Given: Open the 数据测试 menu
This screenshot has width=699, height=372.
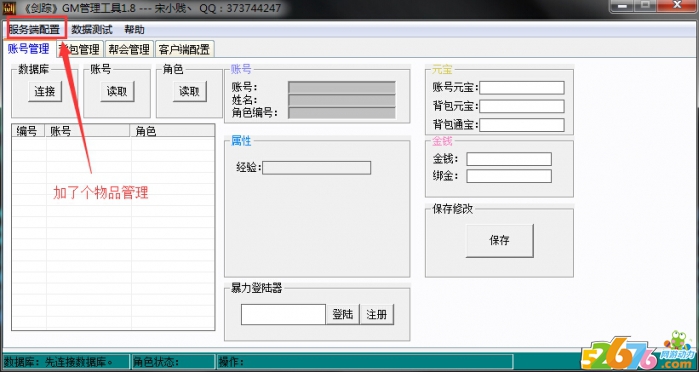Looking at the screenshot, I should (x=92, y=30).
